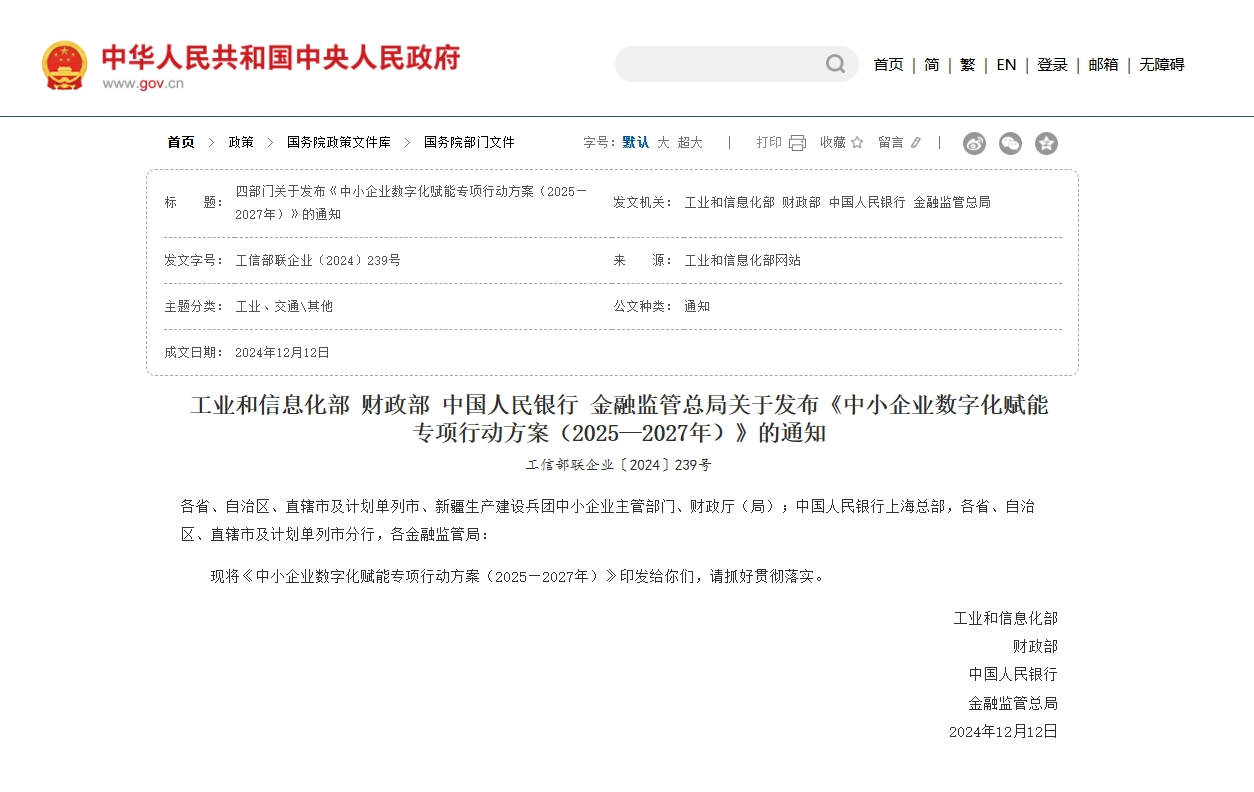
Task: Click topic category 工业、交通\其他
Action: click(x=284, y=307)
